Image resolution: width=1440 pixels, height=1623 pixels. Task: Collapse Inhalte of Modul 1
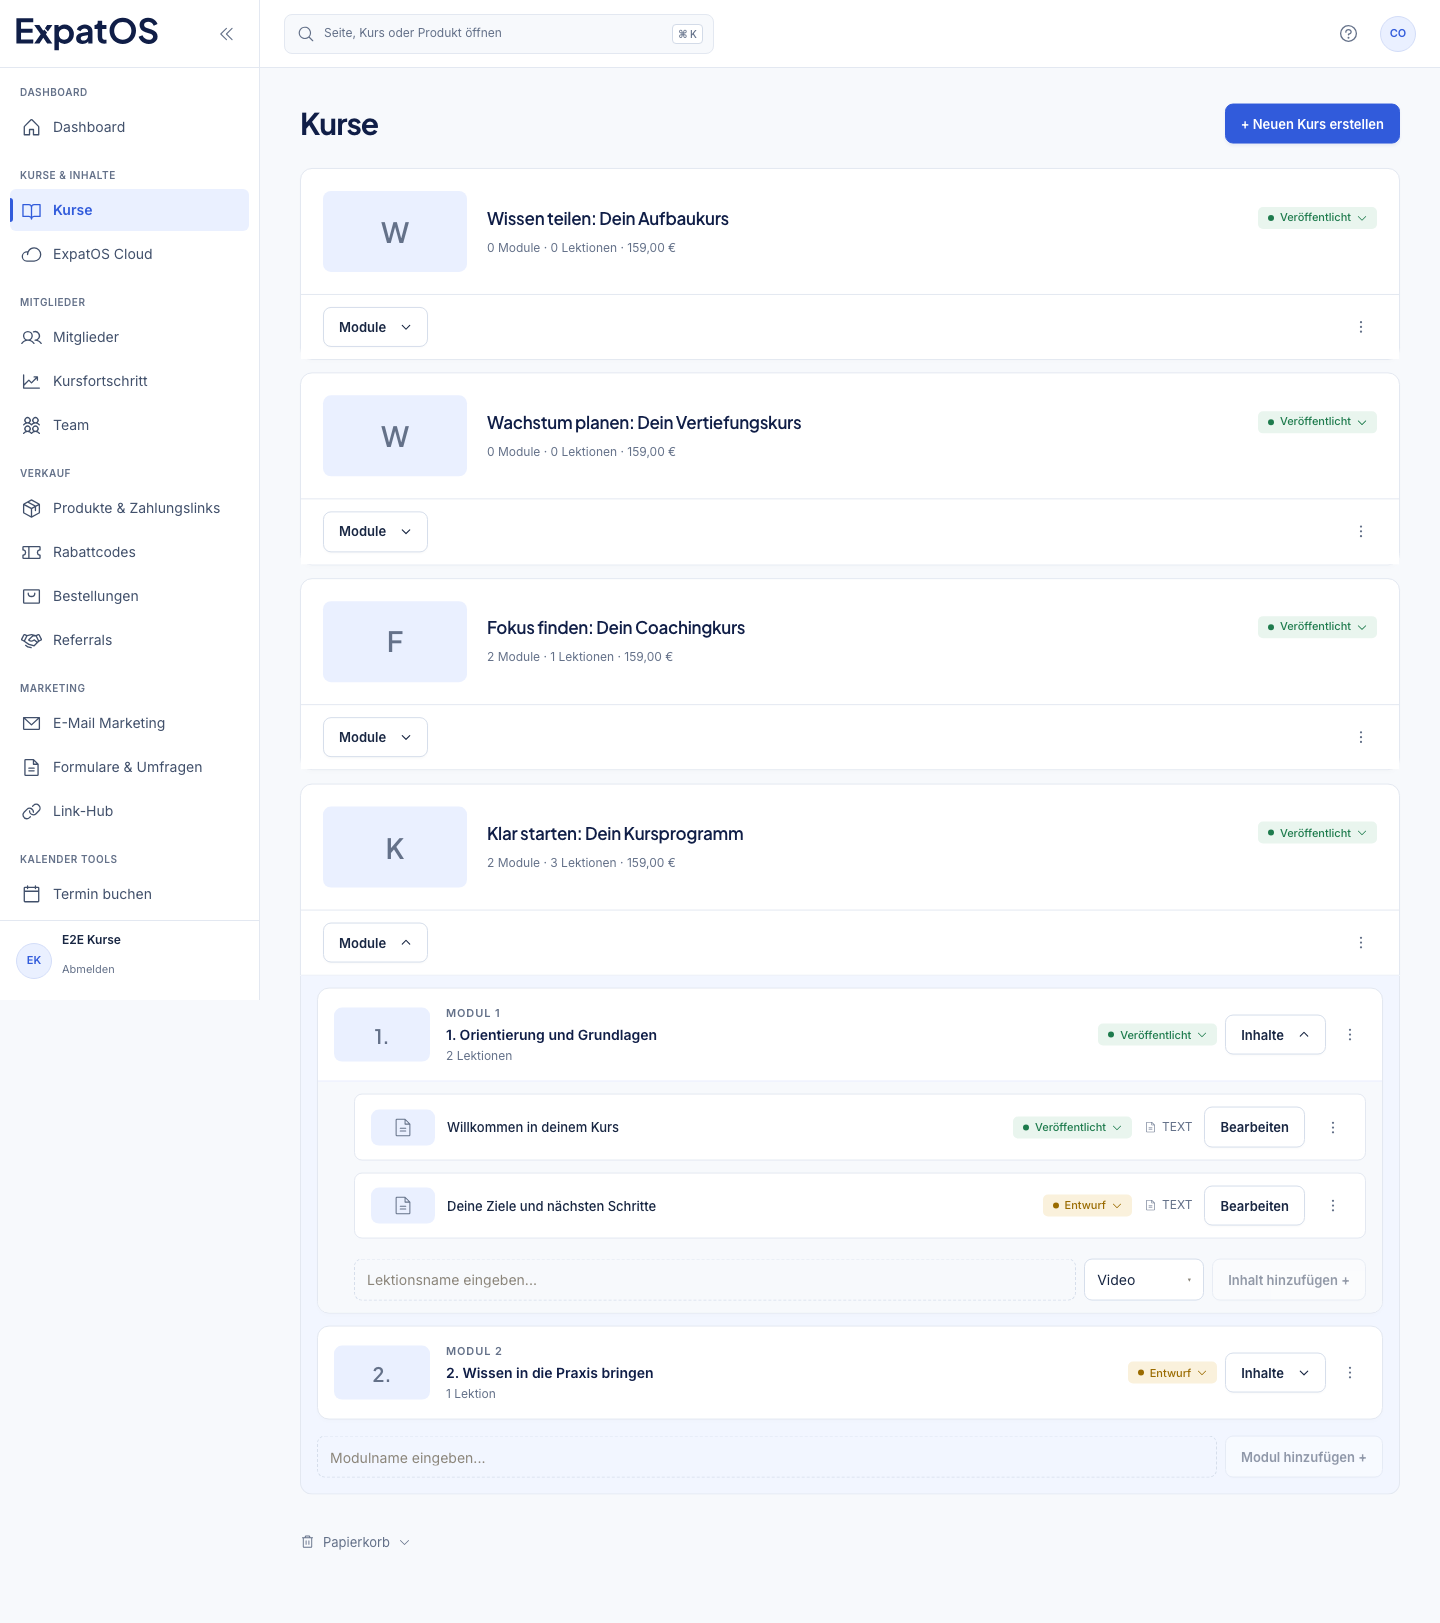tap(1275, 1035)
